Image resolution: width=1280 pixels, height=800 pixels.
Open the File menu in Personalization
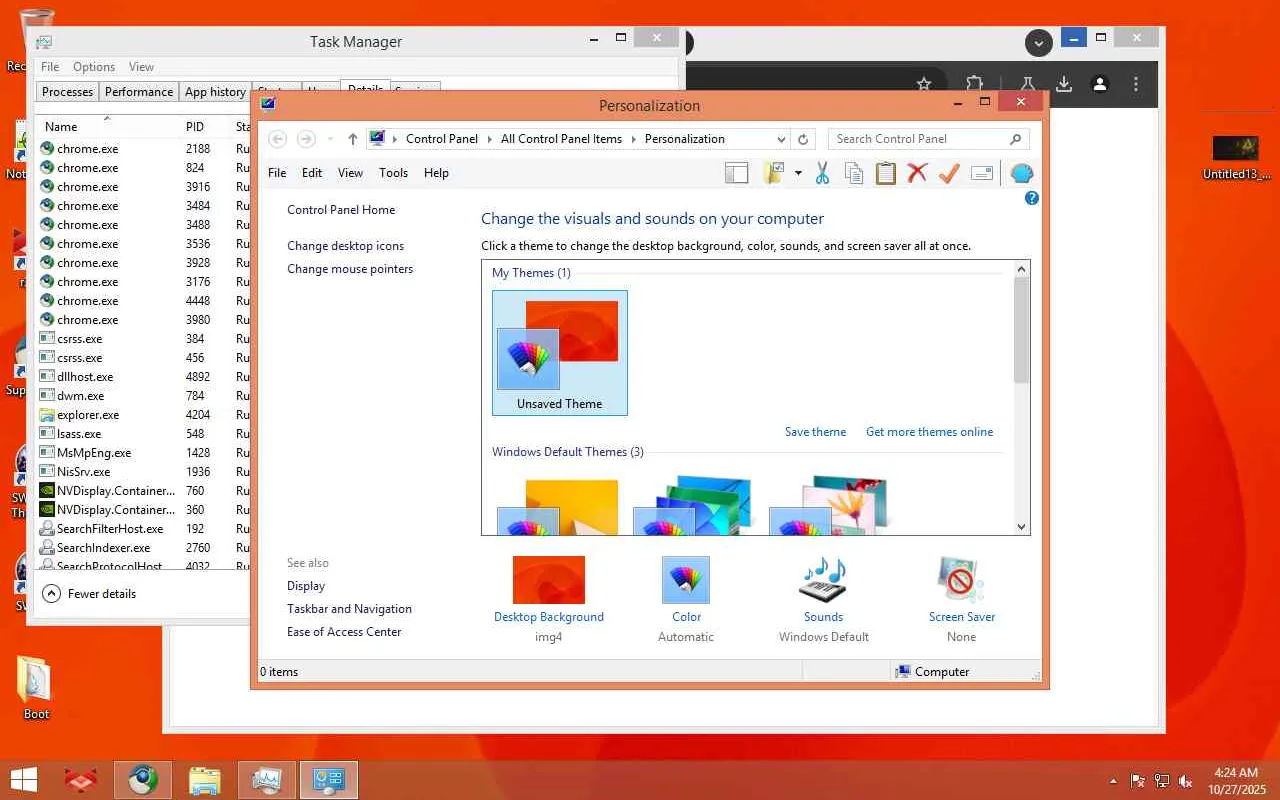[277, 173]
